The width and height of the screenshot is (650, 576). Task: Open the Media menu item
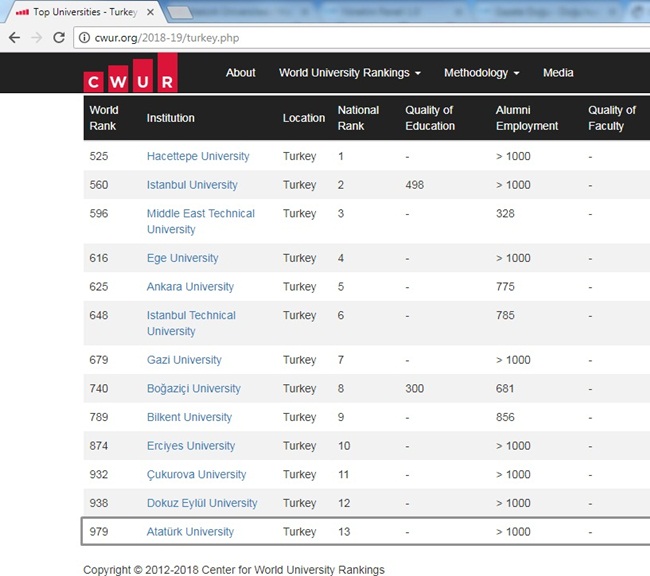[558, 73]
